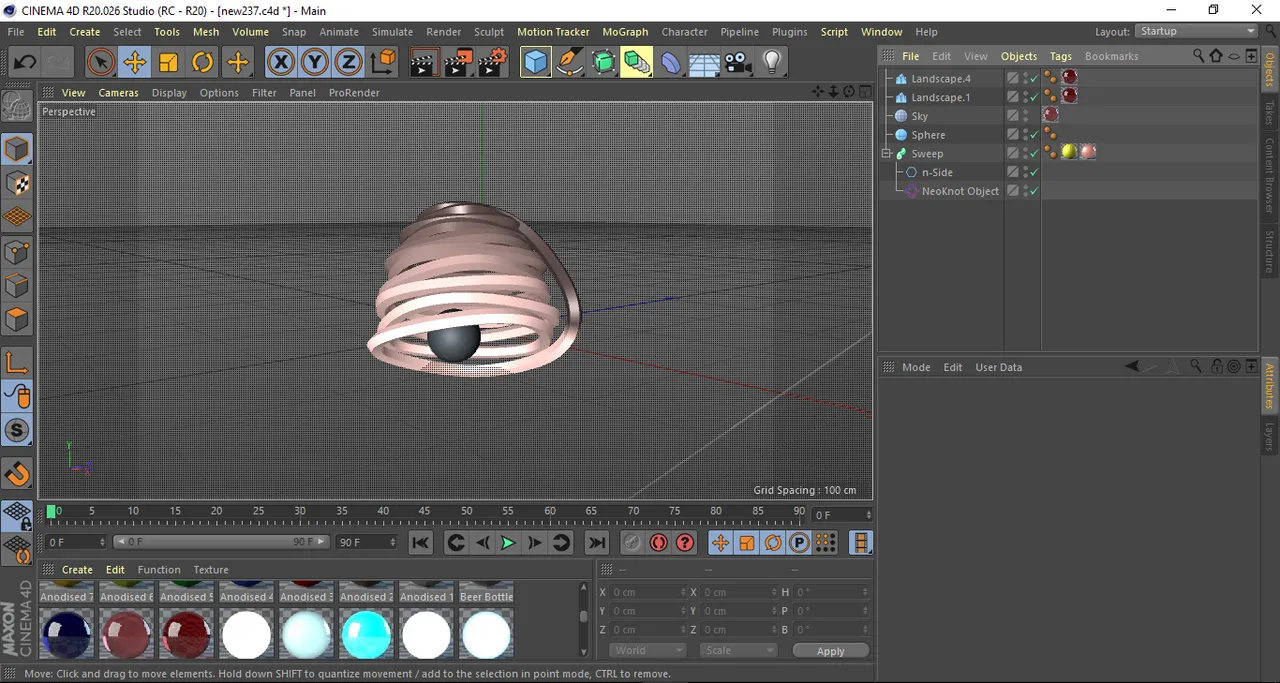Collapse the Sweep object hierarchy
The width and height of the screenshot is (1280, 683).
click(886, 153)
